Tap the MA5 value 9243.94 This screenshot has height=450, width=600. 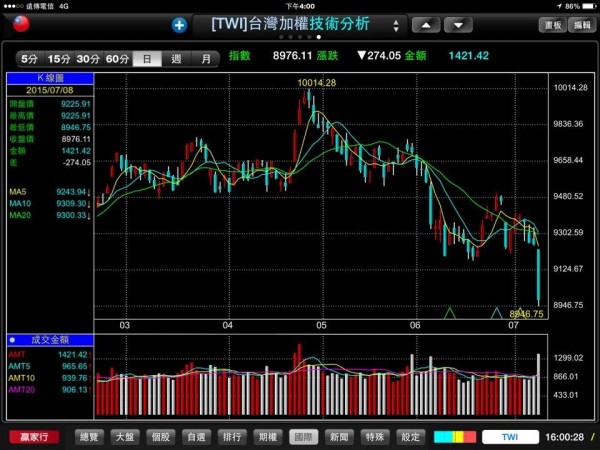click(71, 192)
